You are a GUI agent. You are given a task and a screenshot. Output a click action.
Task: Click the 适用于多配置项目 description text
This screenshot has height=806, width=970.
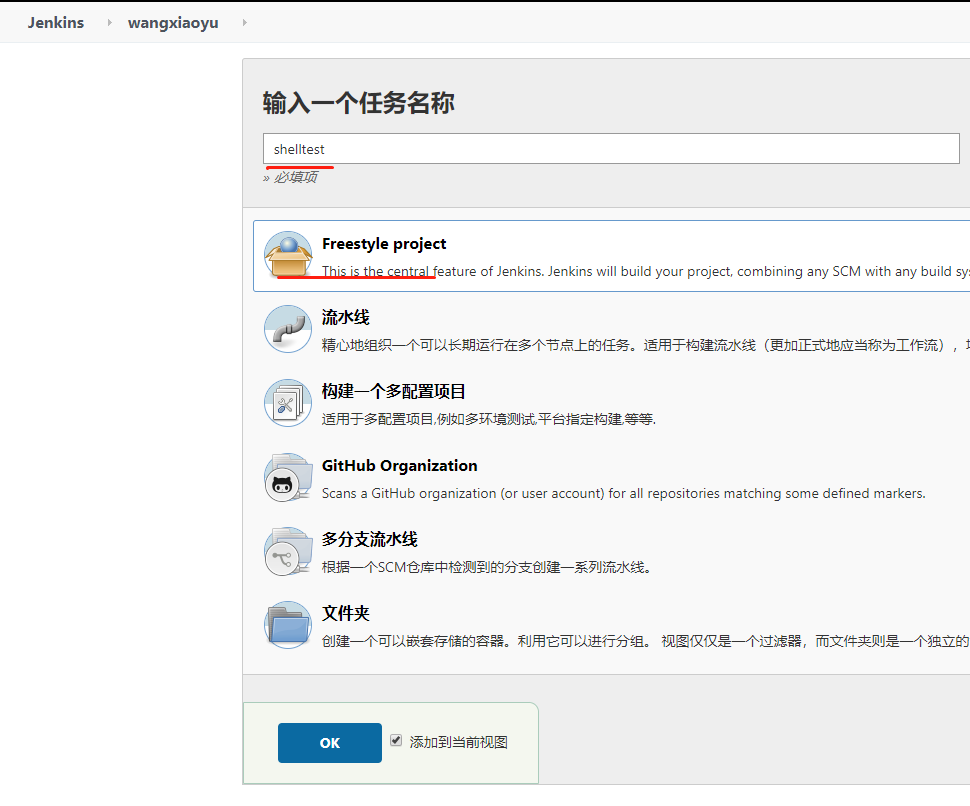[x=489, y=419]
